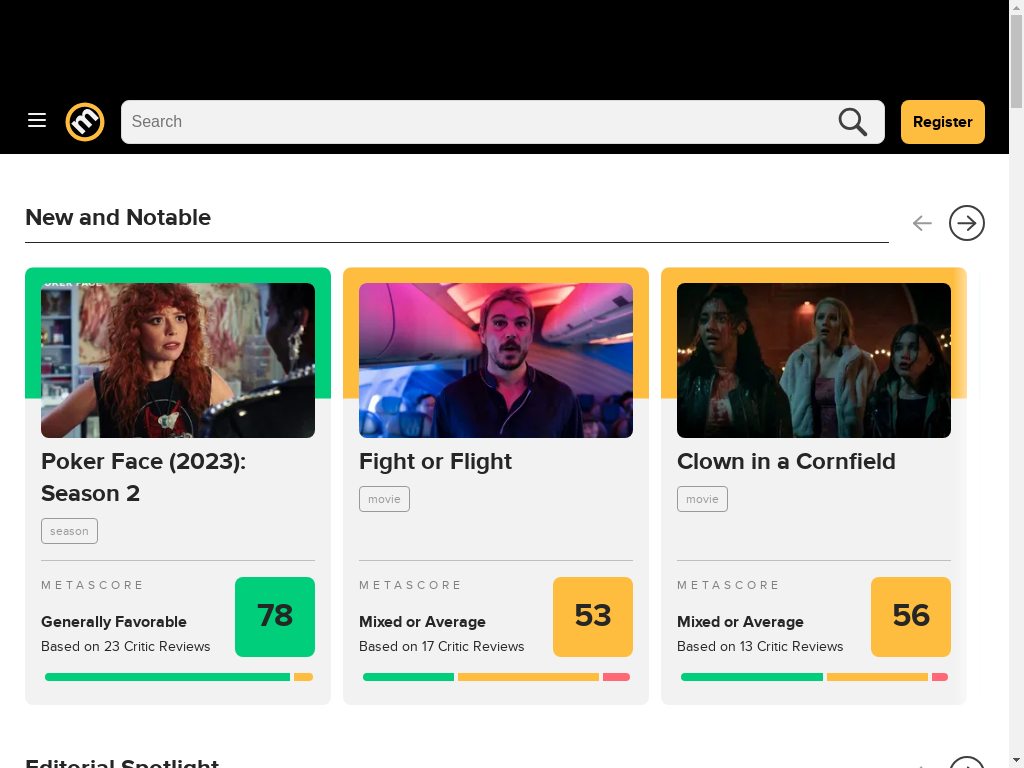Go to next New and Notable items

click(967, 223)
